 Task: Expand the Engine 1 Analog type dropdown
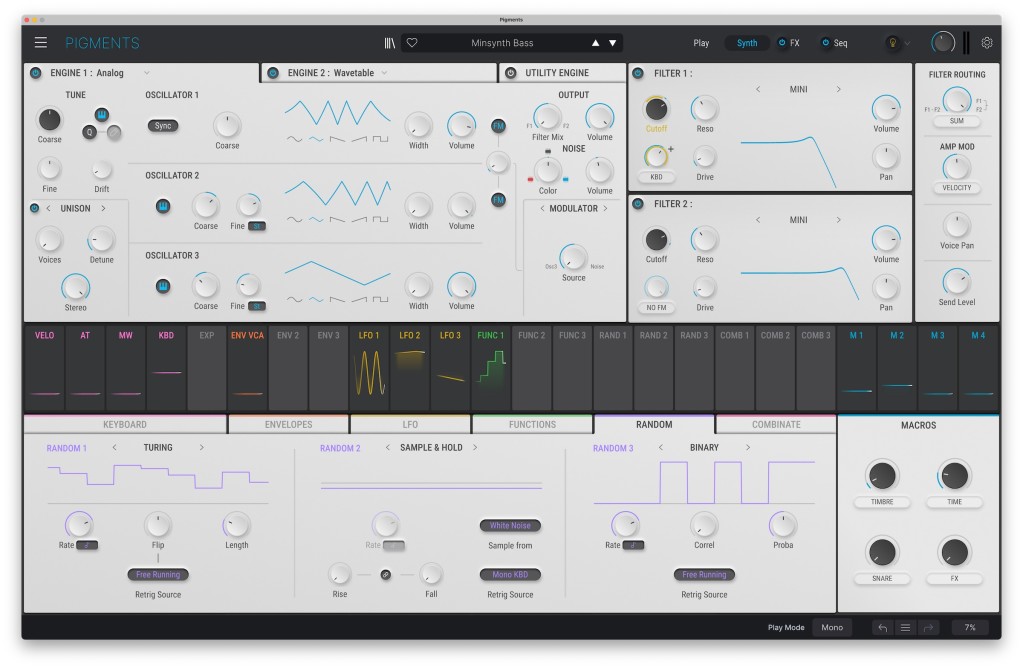147,73
